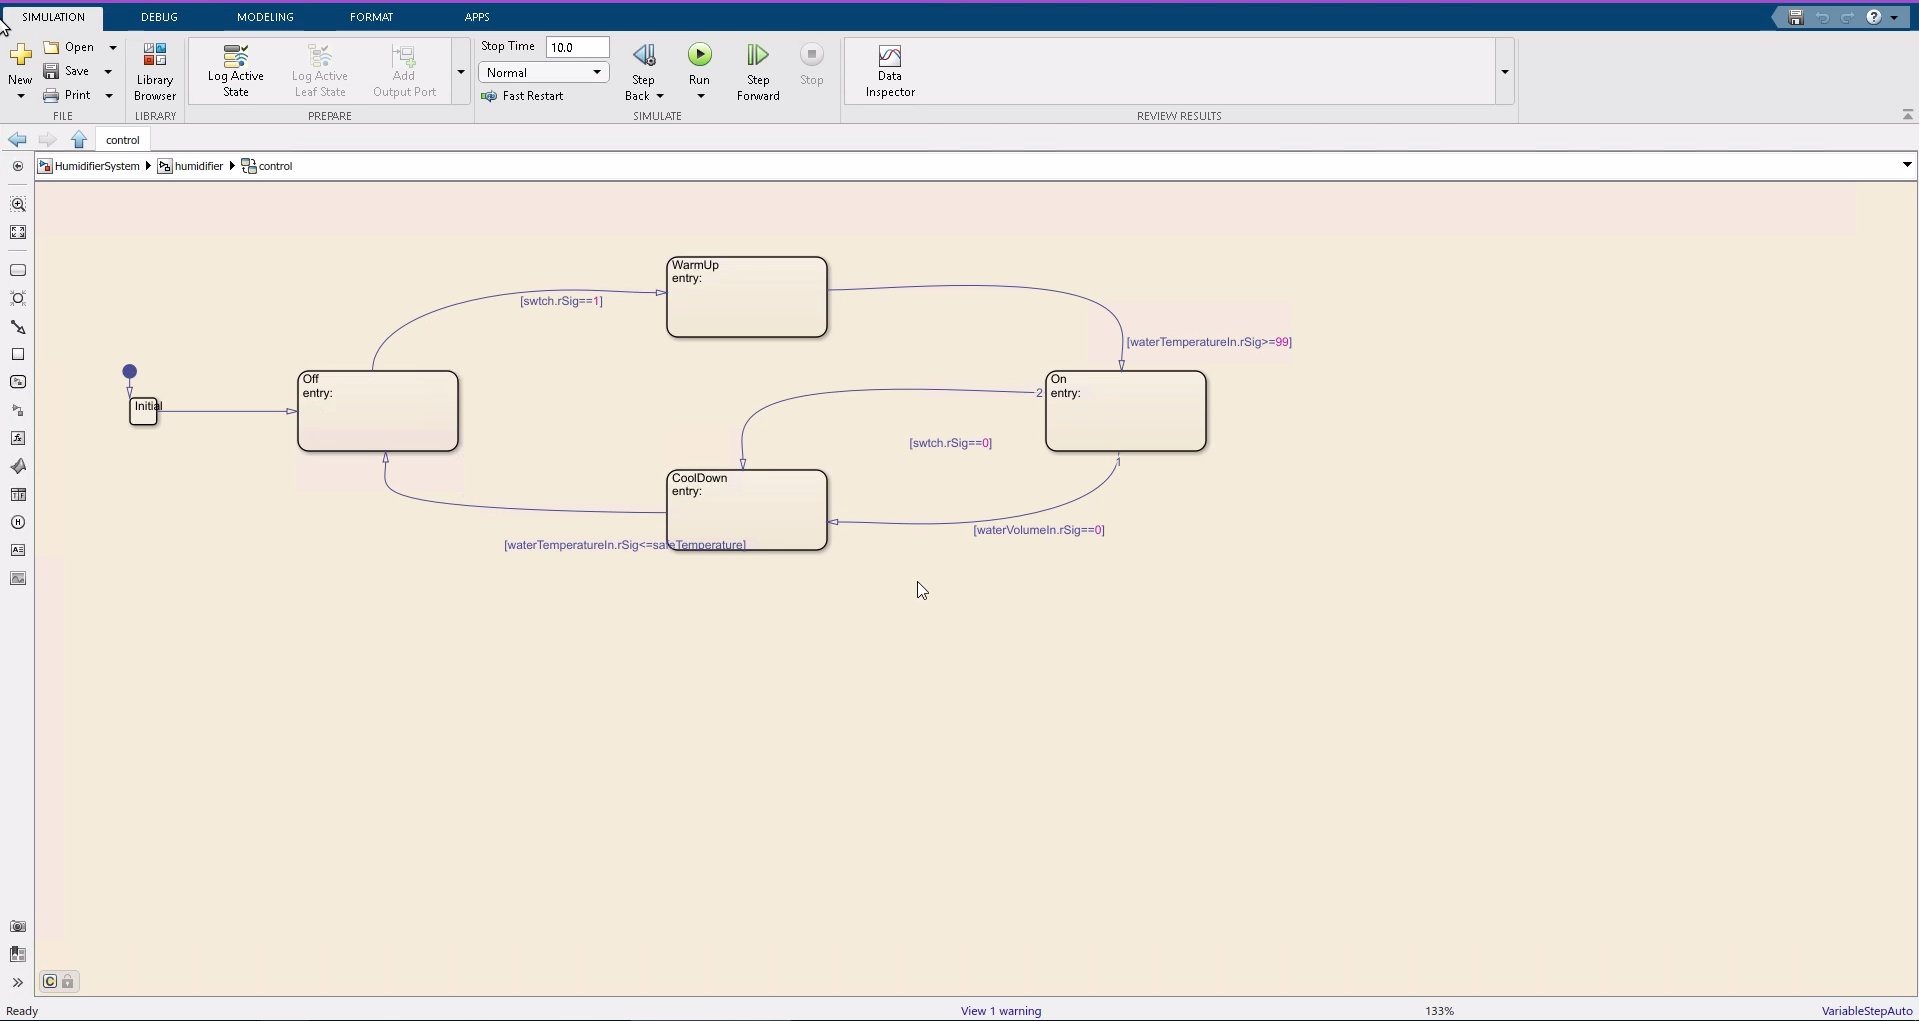Expand the Save options dropdown arrow

108,72
